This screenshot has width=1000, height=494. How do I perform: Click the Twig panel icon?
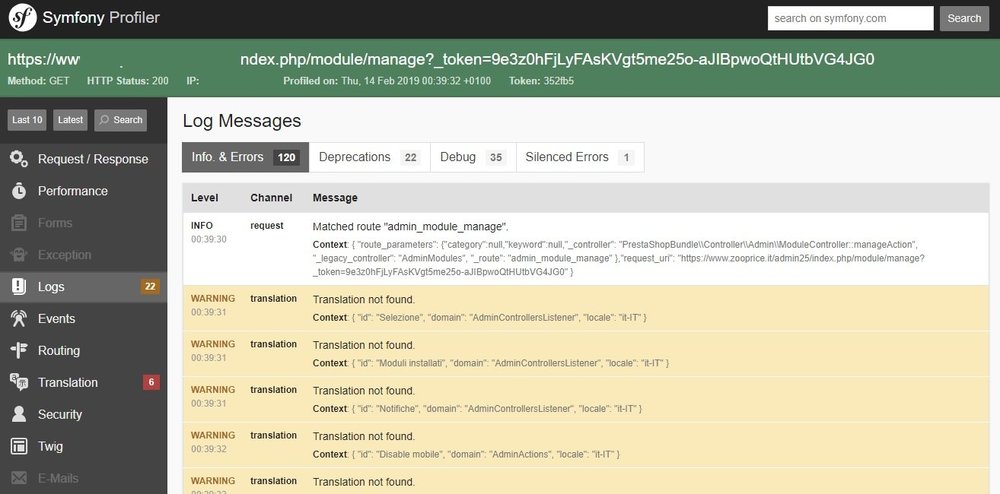[x=18, y=446]
